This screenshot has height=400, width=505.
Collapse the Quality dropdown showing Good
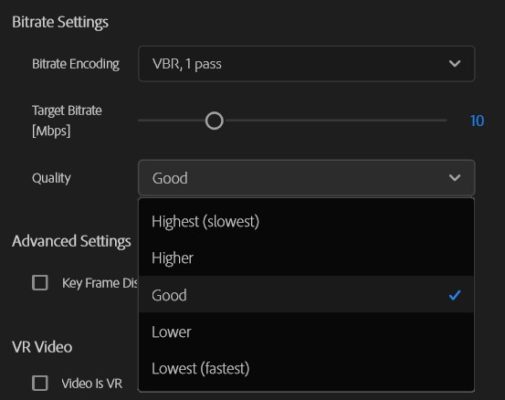pyautogui.click(x=307, y=178)
